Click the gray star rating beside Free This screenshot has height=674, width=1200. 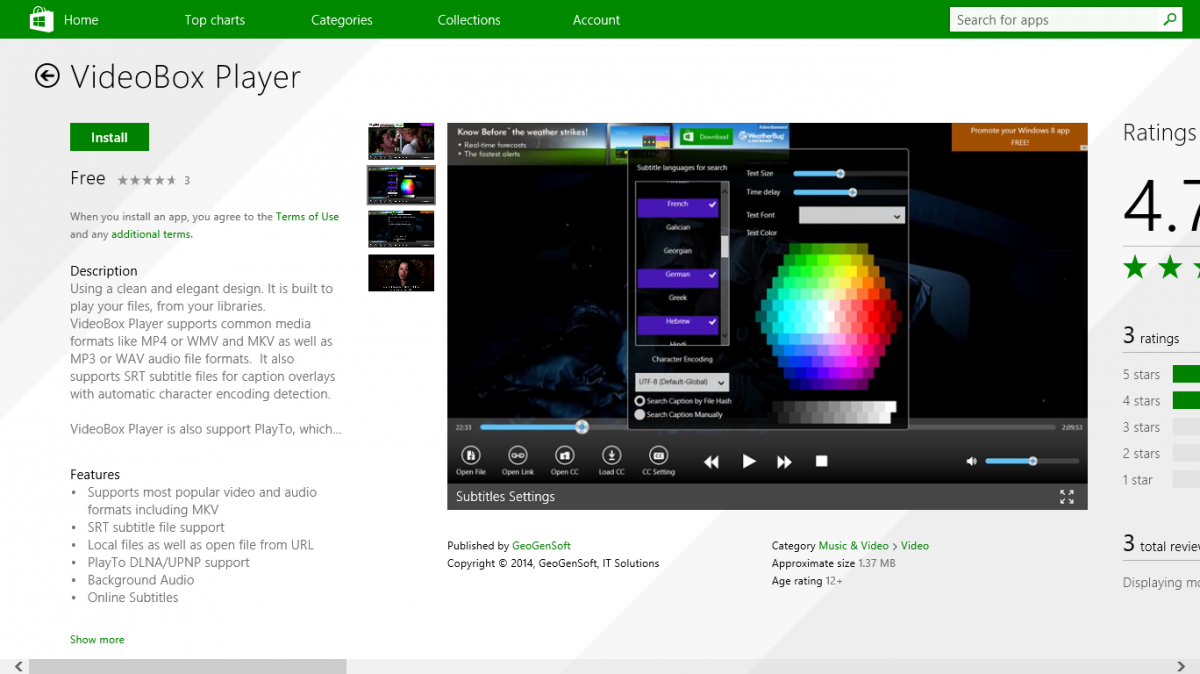point(147,180)
